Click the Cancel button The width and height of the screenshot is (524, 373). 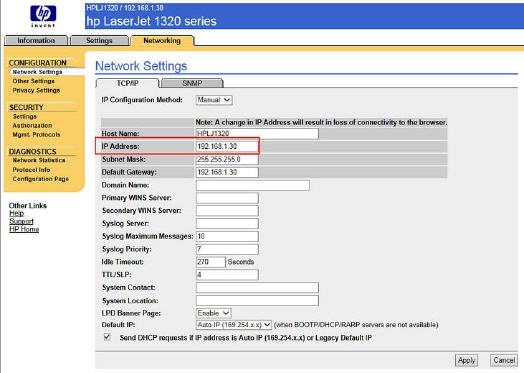click(x=504, y=360)
